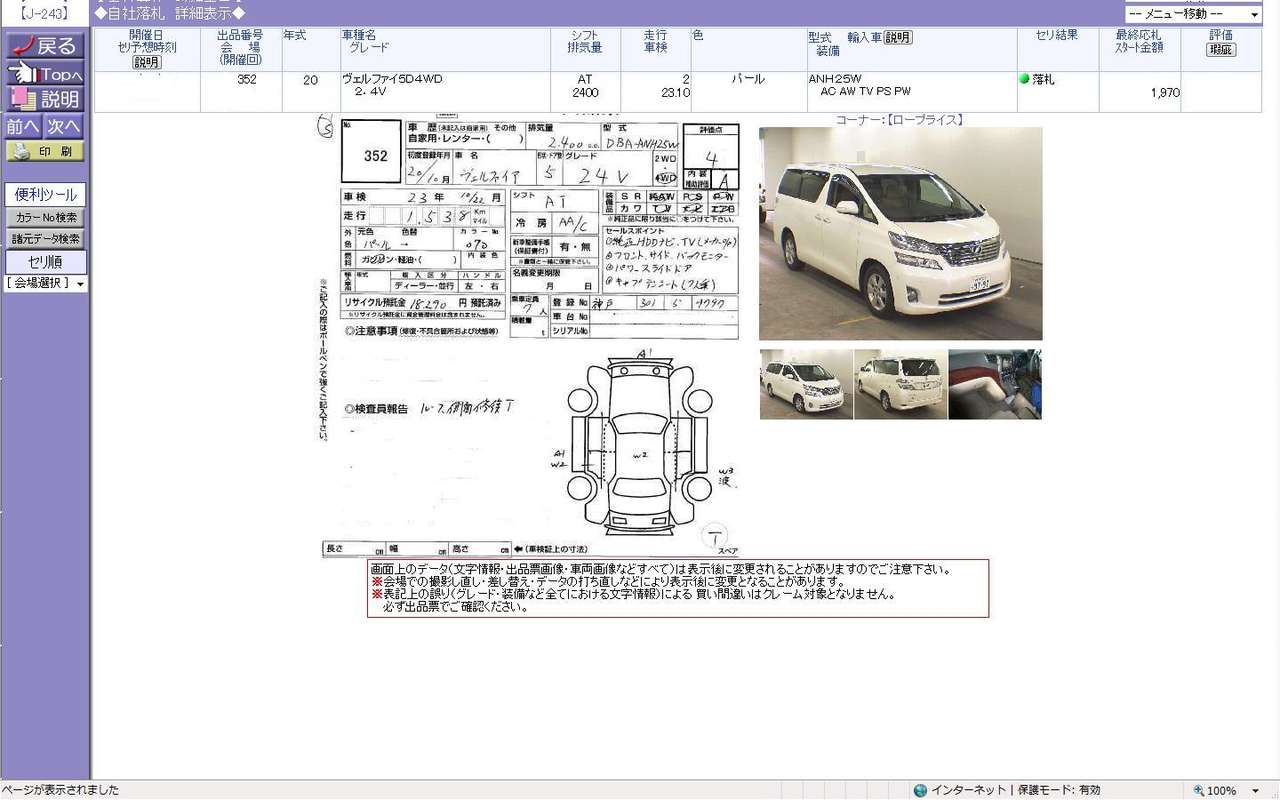Open the auction sheet image
This screenshot has height=800, width=1280.
point(530,338)
